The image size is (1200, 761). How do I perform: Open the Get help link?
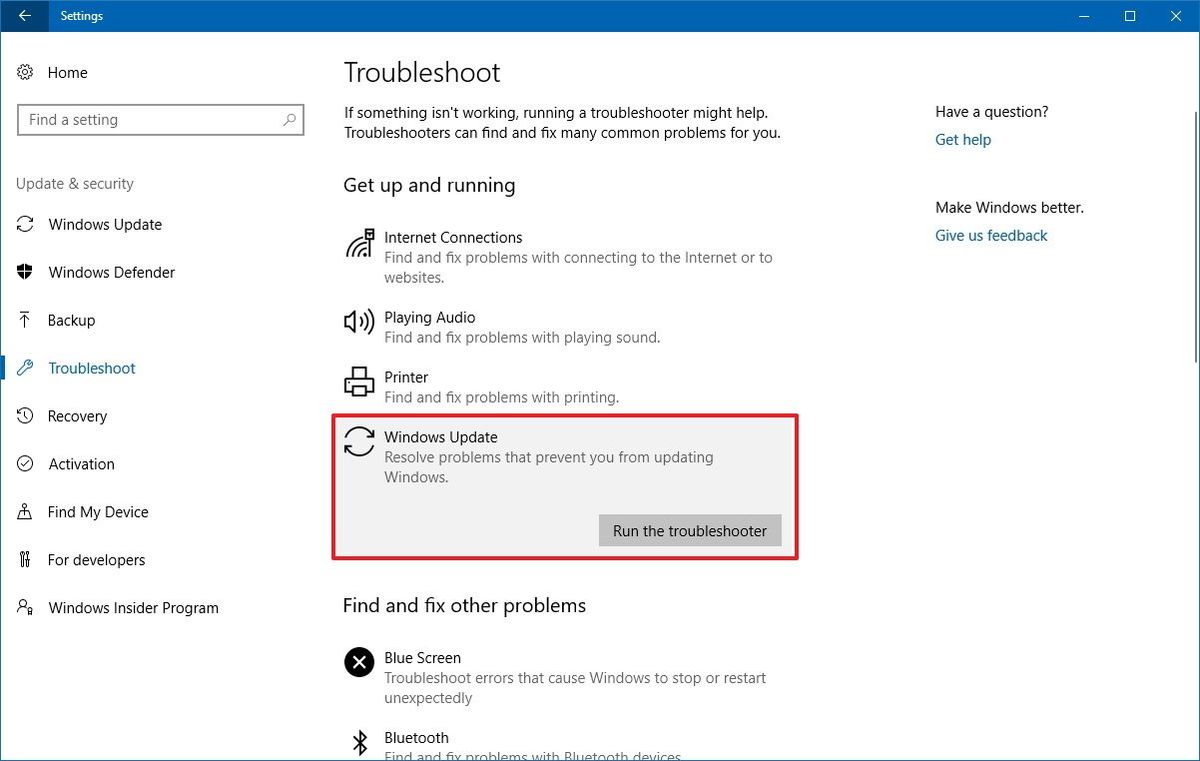[962, 139]
